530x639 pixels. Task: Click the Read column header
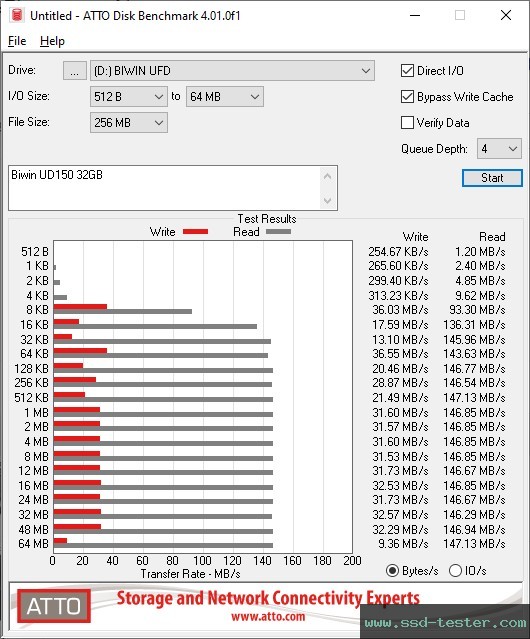(492, 237)
